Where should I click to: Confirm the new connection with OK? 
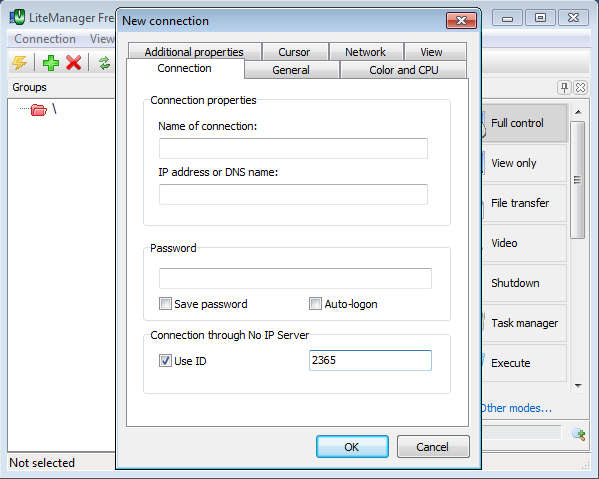tap(352, 447)
